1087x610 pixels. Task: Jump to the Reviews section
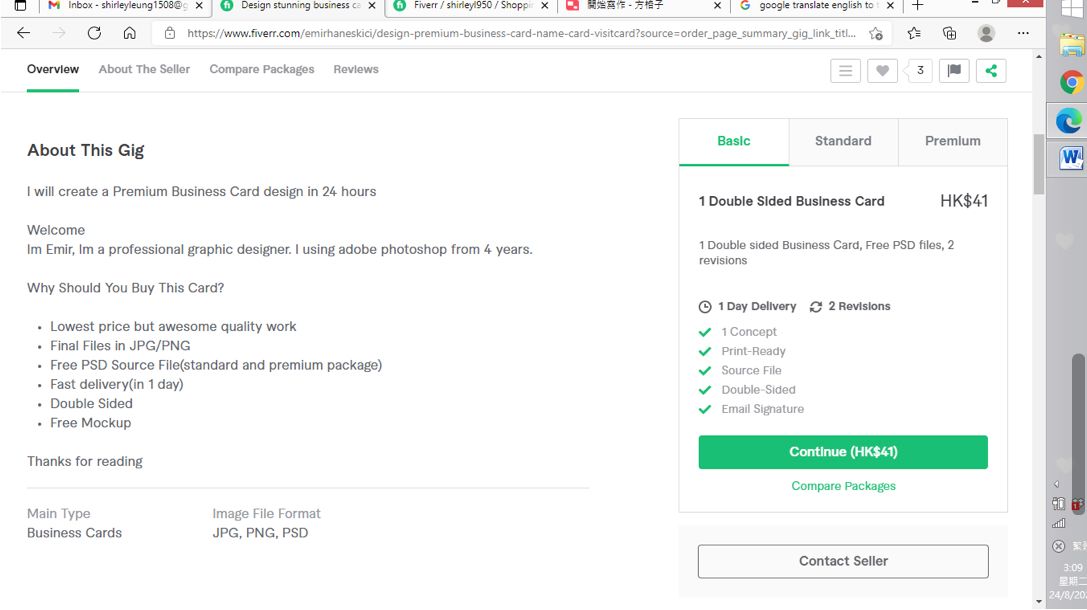pos(356,69)
